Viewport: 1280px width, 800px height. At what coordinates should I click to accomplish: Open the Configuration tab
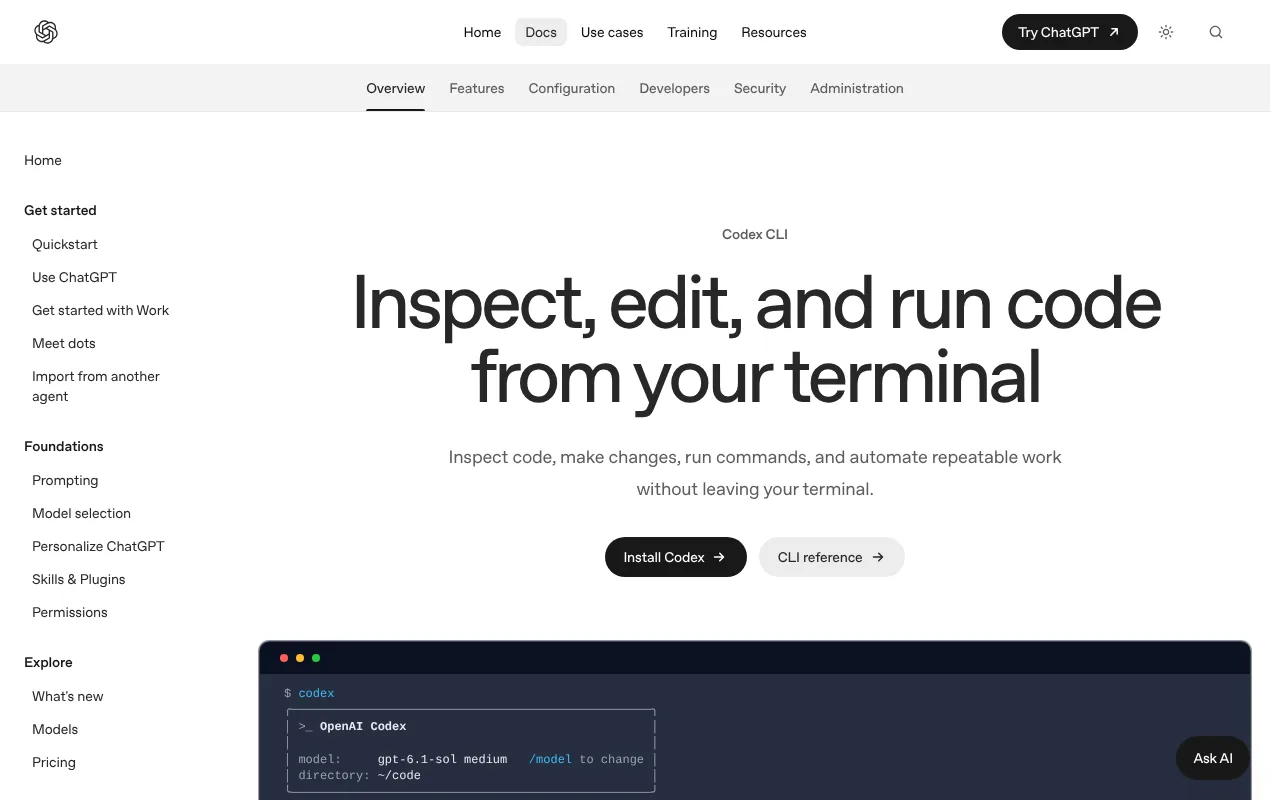tap(572, 88)
